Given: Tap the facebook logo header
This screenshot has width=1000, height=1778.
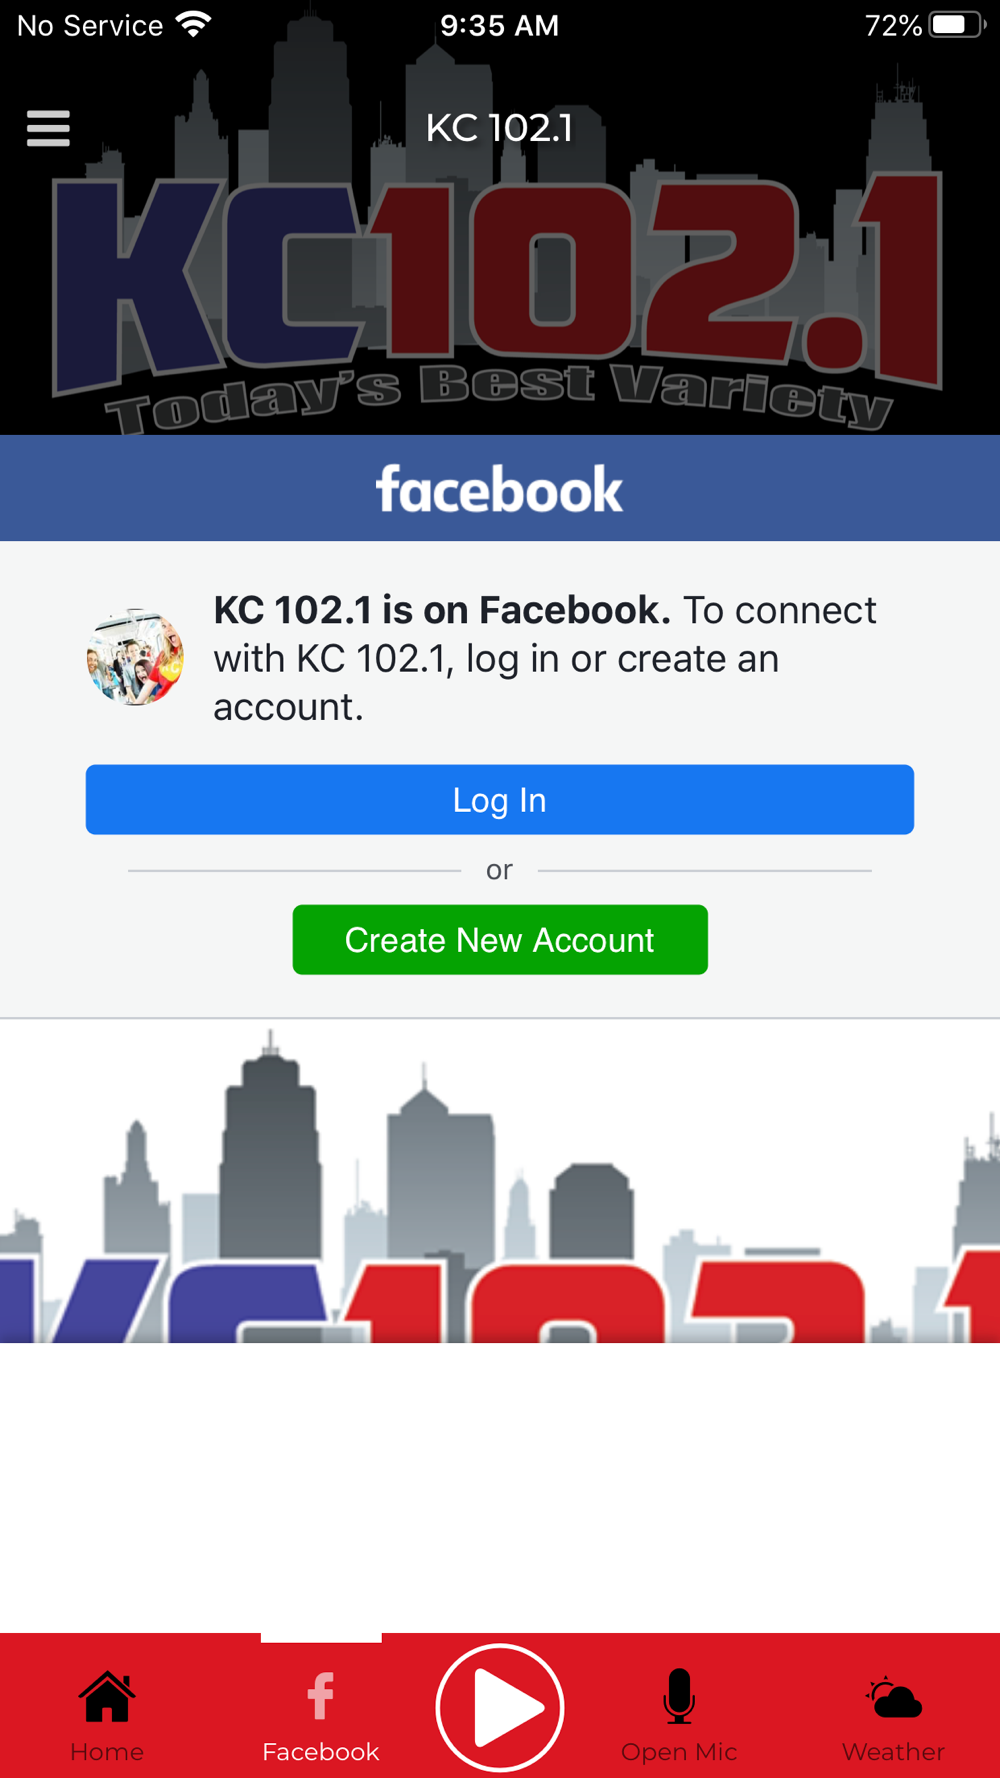Looking at the screenshot, I should tap(500, 489).
